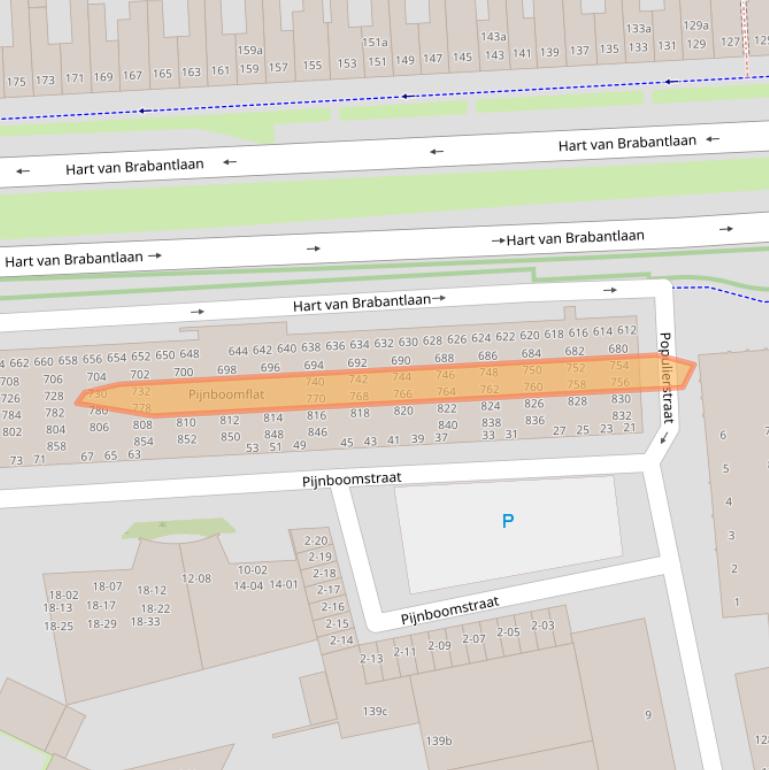769x770 pixels.
Task: Click house number 159a label
Action: pyautogui.click(x=250, y=50)
